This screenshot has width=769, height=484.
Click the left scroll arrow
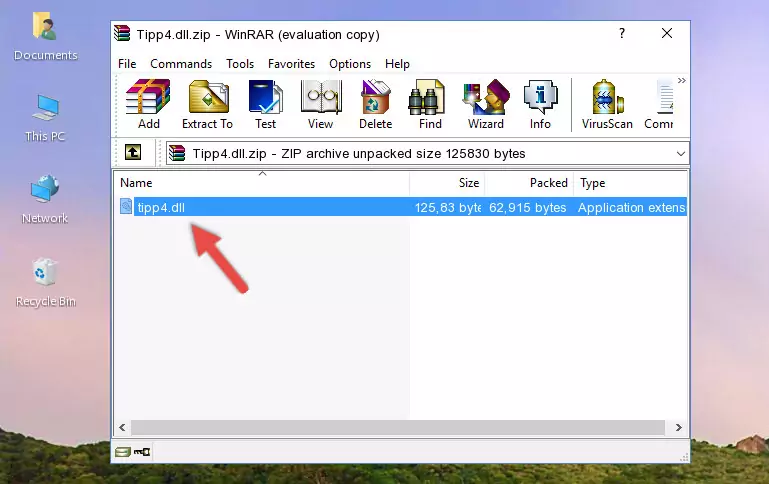122,427
